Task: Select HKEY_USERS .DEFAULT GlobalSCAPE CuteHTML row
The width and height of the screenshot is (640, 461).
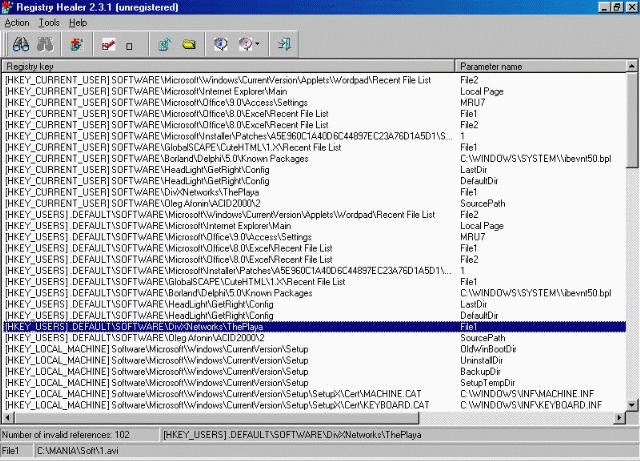Action: tap(314, 282)
